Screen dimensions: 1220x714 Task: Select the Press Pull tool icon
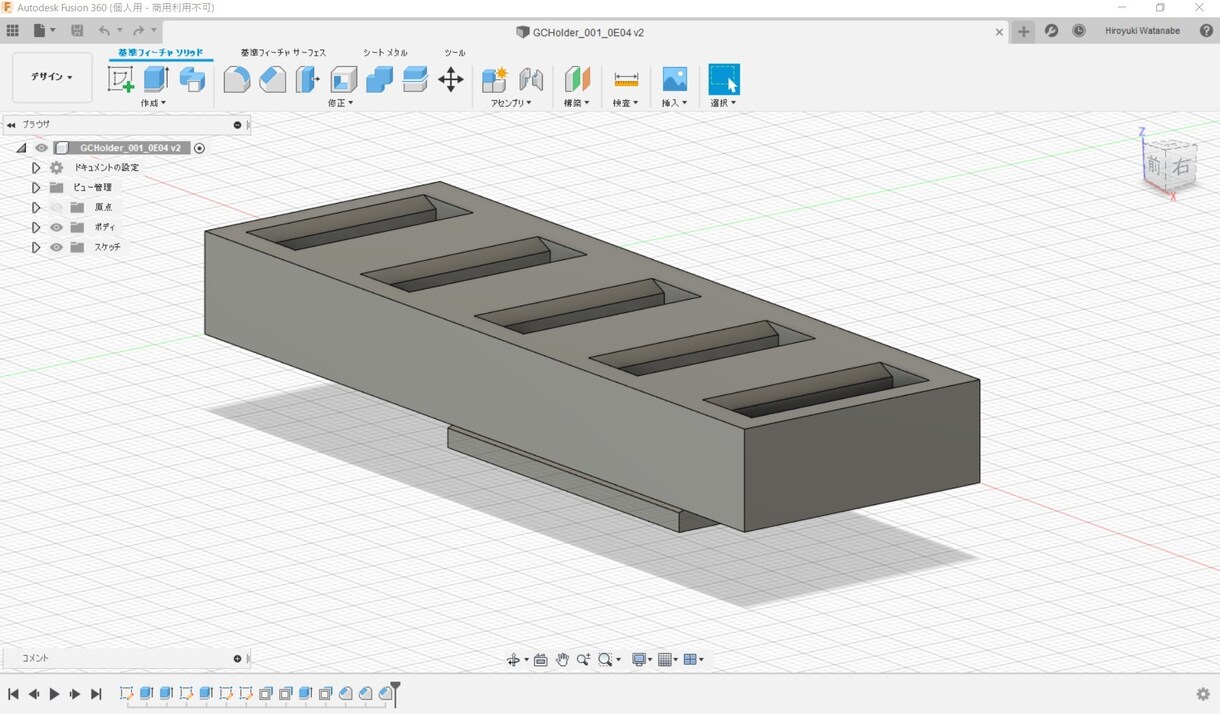coord(308,79)
